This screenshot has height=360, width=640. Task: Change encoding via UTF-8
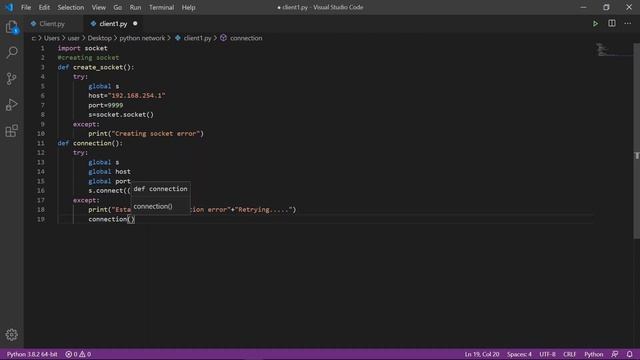tap(547, 354)
